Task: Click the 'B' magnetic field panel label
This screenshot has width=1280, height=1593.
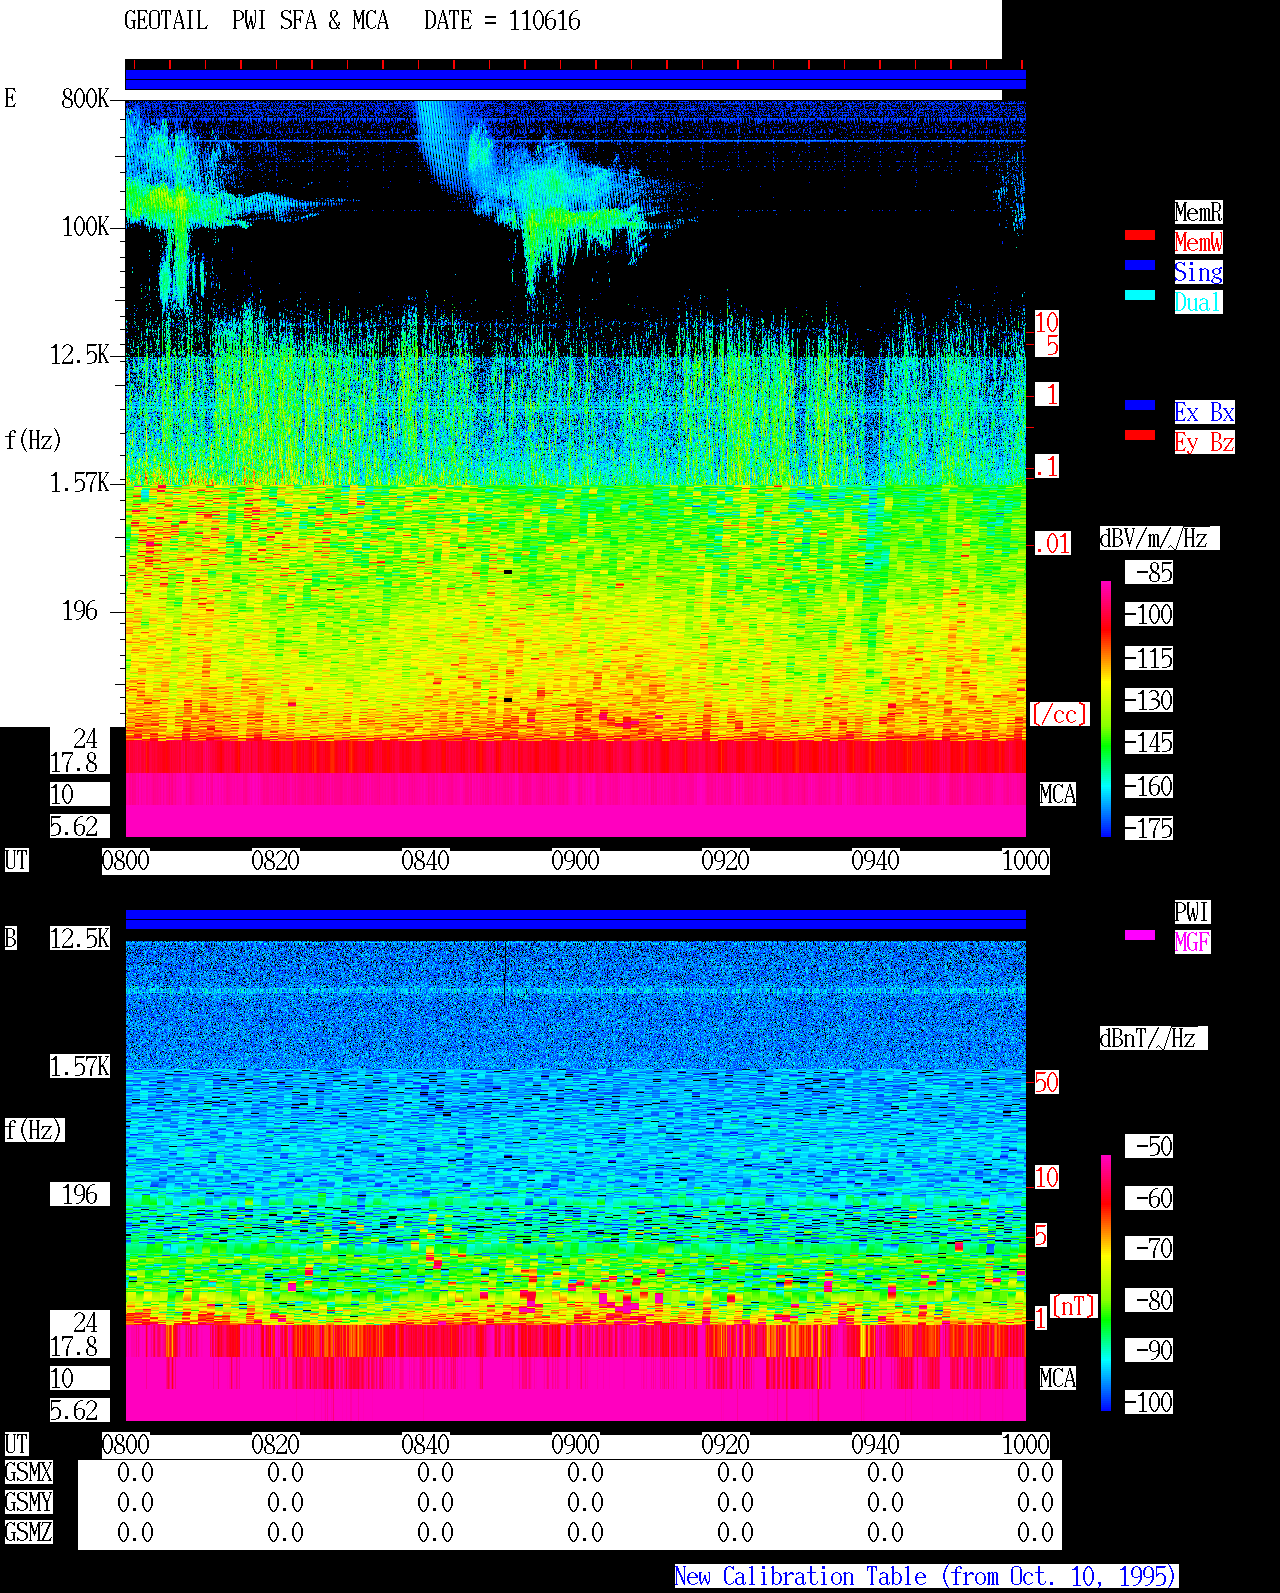Action: pyautogui.click(x=10, y=938)
